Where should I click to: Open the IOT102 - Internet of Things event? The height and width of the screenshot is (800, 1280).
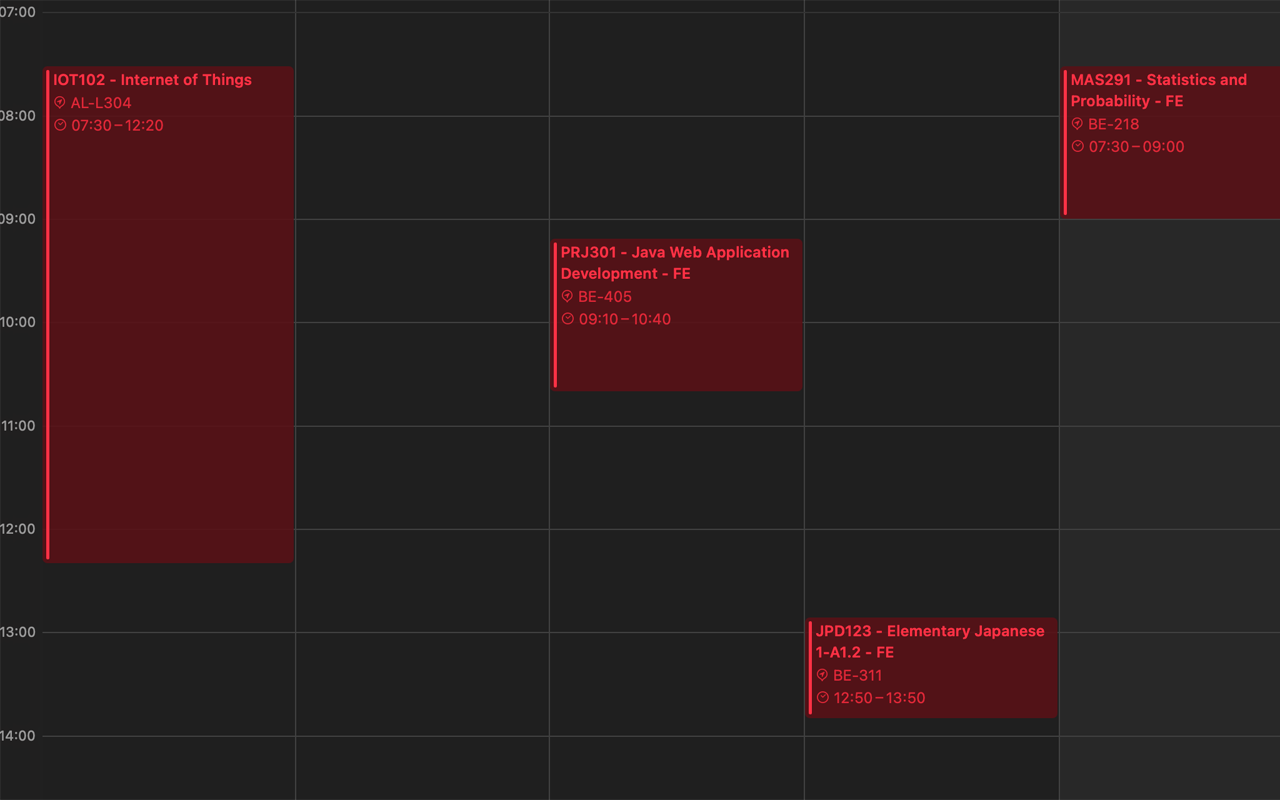coord(169,315)
